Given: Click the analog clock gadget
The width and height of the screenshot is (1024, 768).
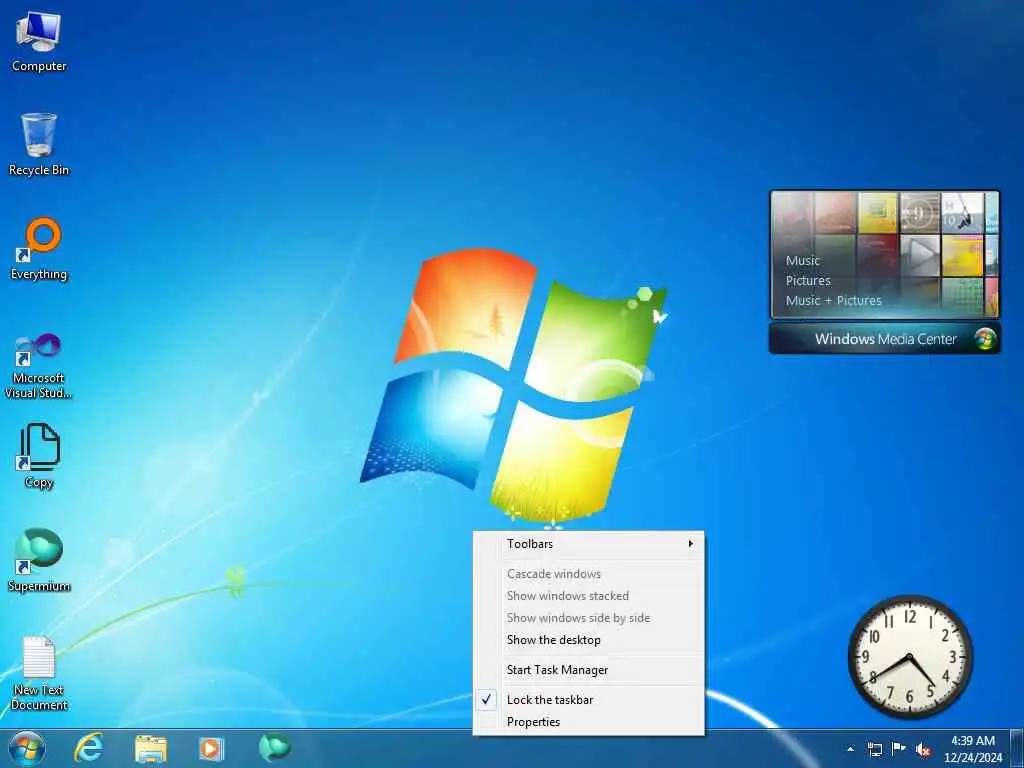Looking at the screenshot, I should pyautogui.click(x=910, y=656).
